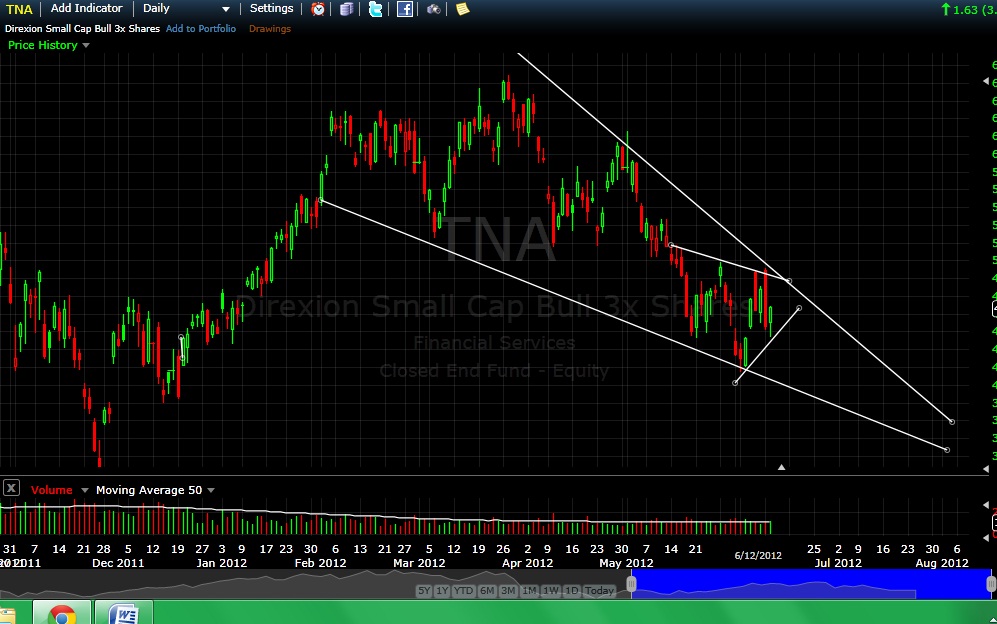
Task: Open the Settings menu
Action: 272,8
